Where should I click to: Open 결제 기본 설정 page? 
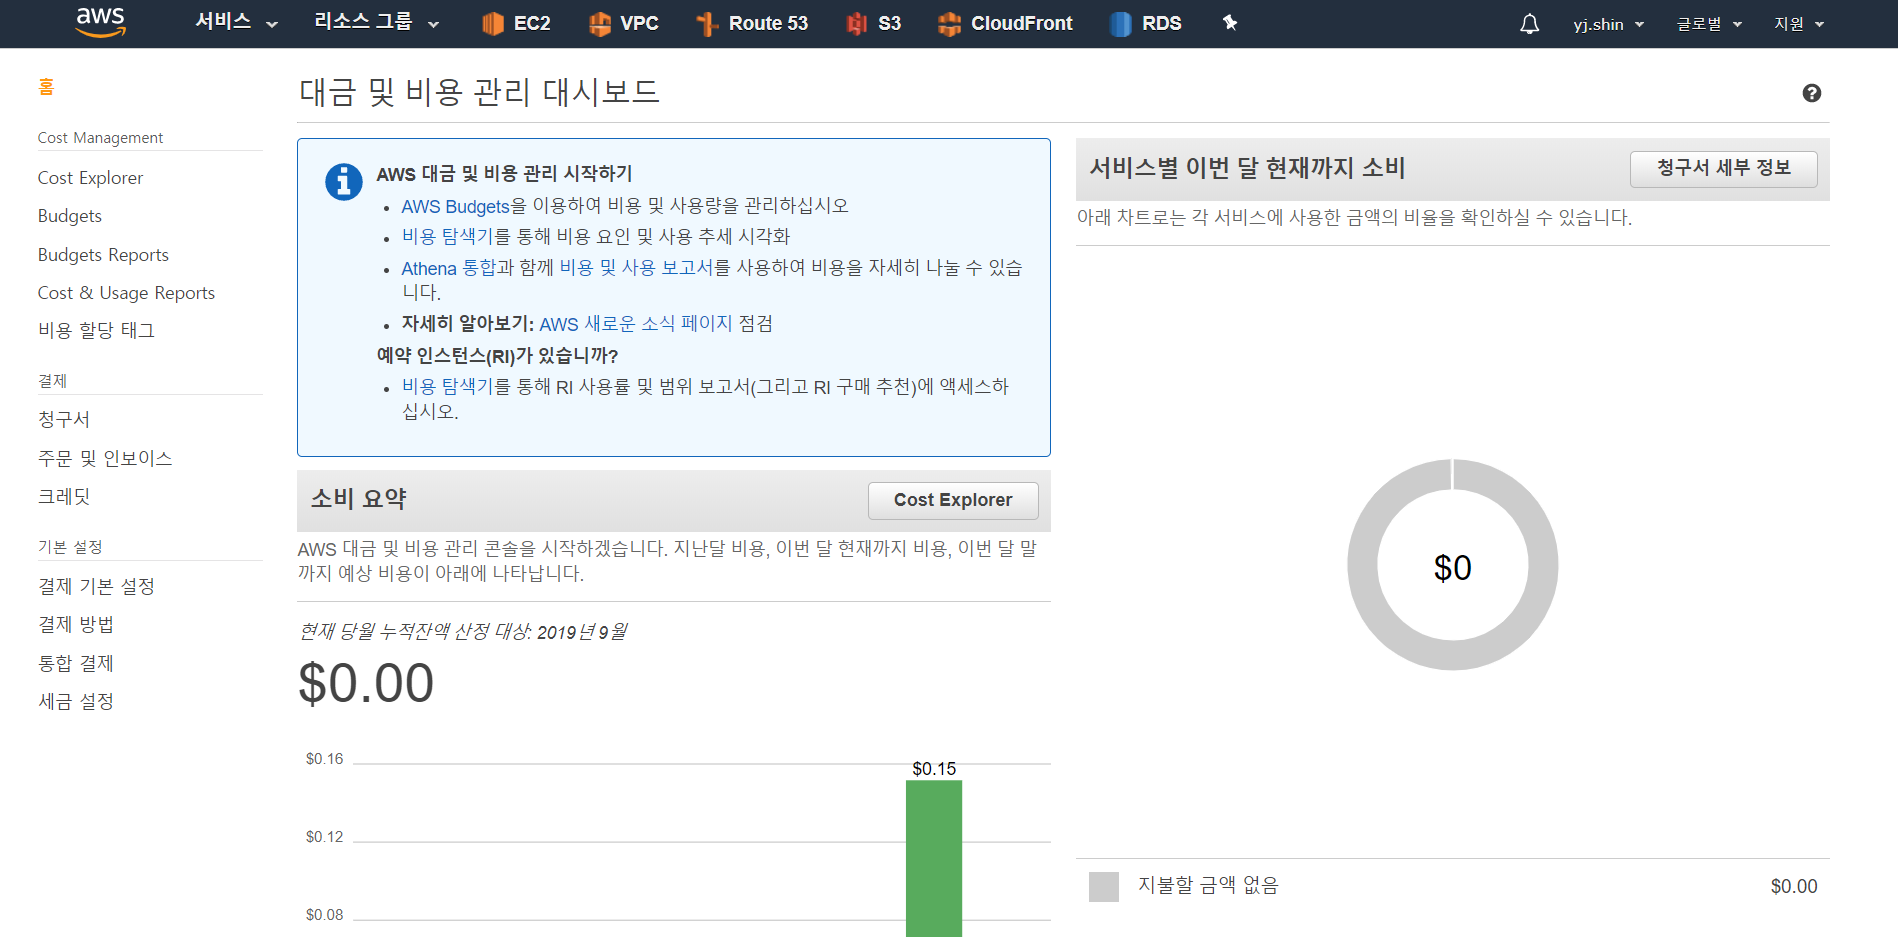tap(96, 586)
